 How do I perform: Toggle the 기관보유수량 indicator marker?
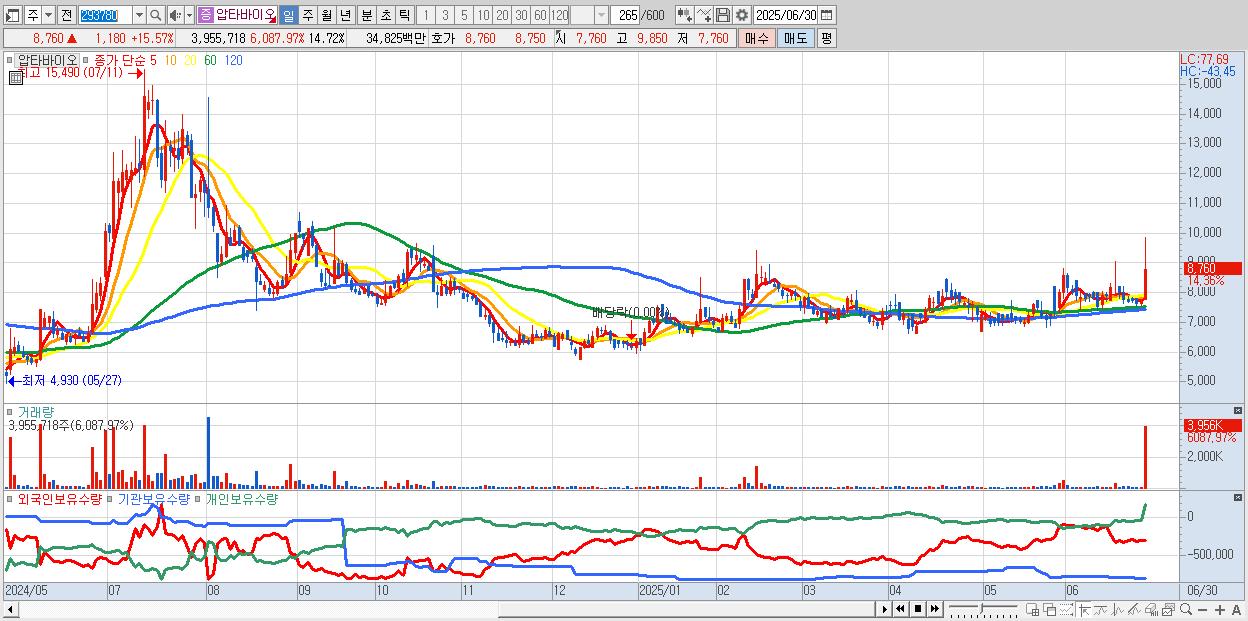pos(112,498)
